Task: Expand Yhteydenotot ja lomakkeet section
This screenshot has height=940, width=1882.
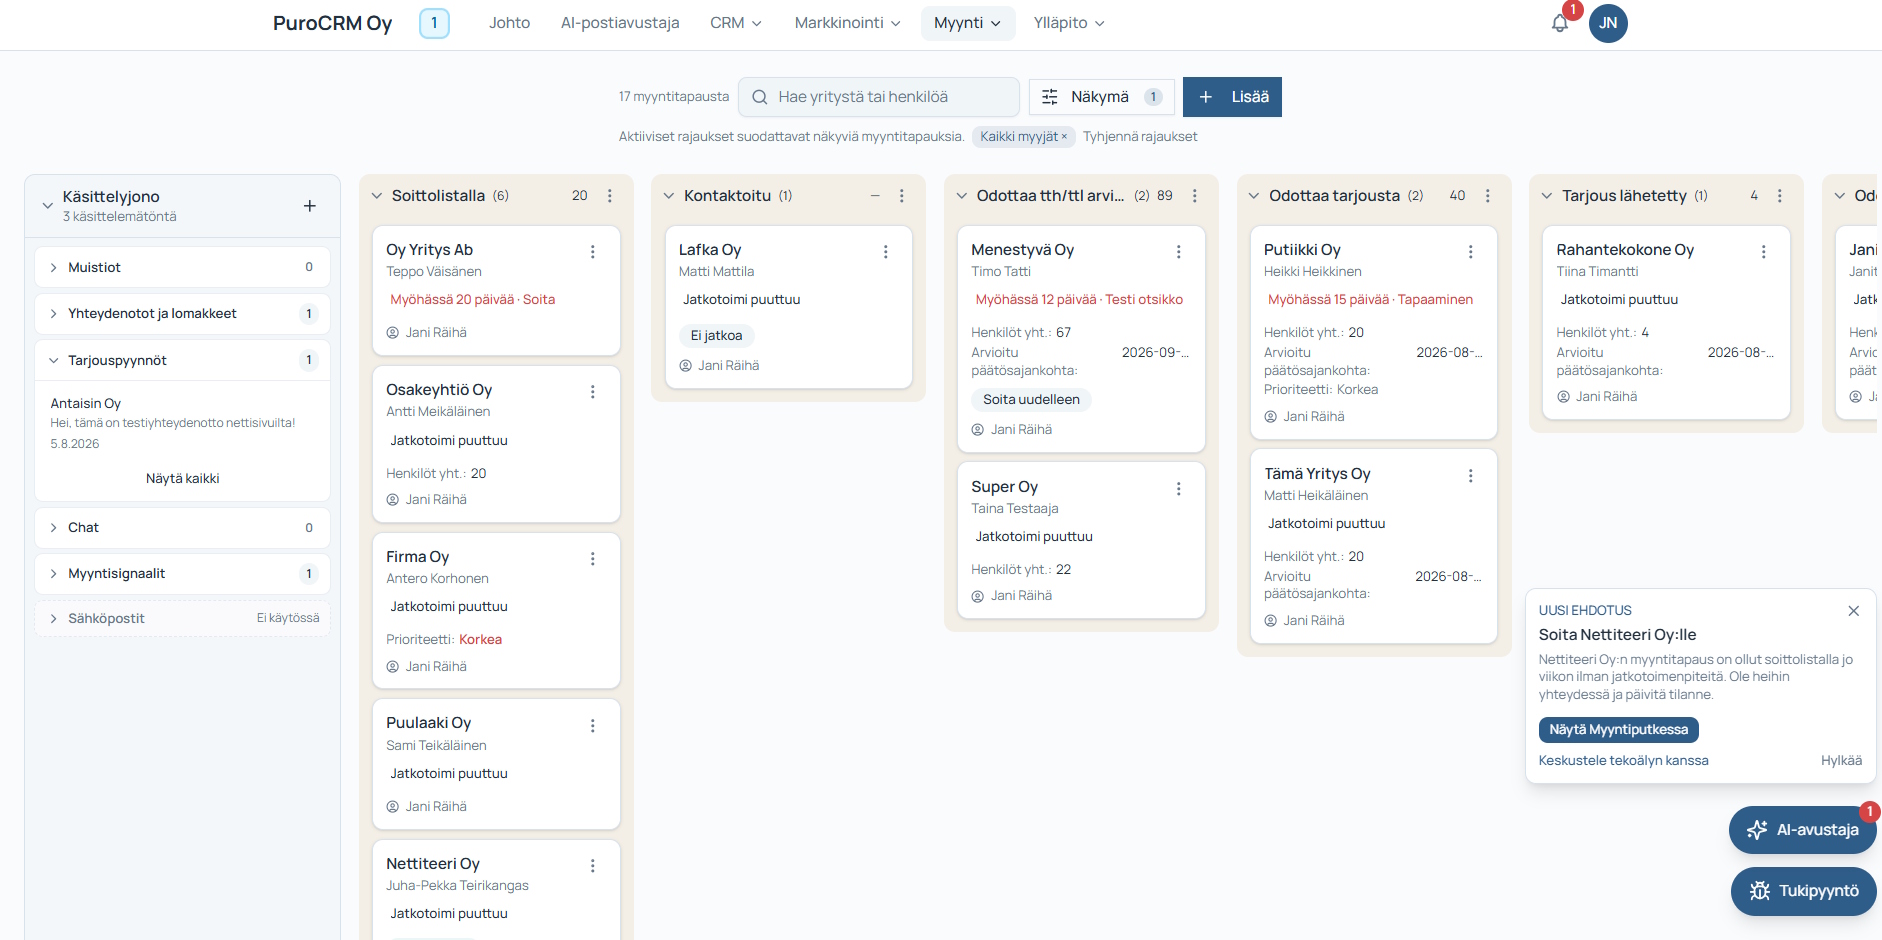Action: [x=182, y=314]
